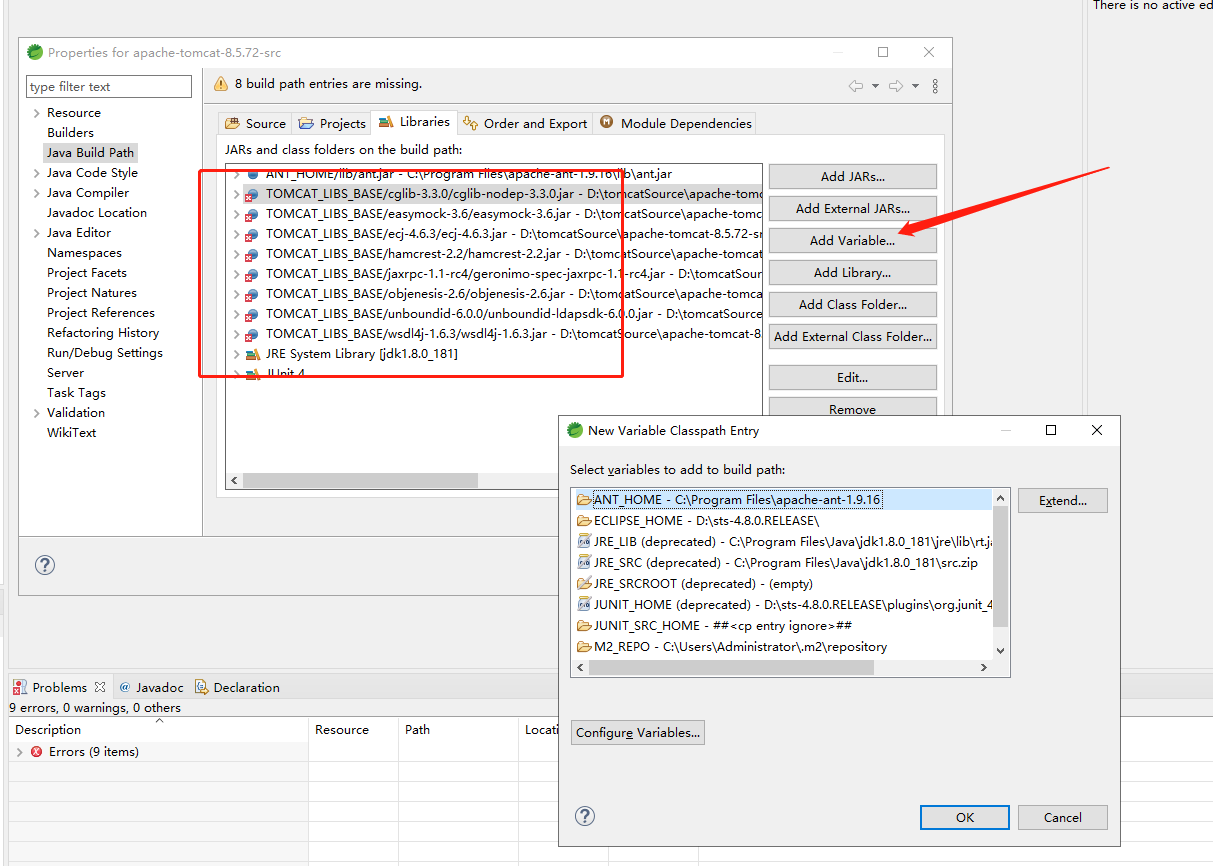Select Java Build Path in the sidebar

pos(90,152)
